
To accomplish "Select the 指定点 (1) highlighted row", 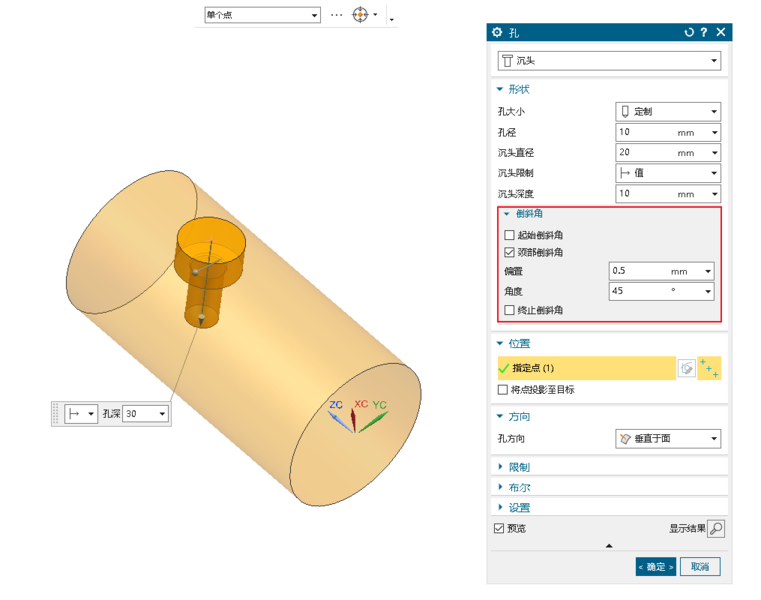I will 586,368.
